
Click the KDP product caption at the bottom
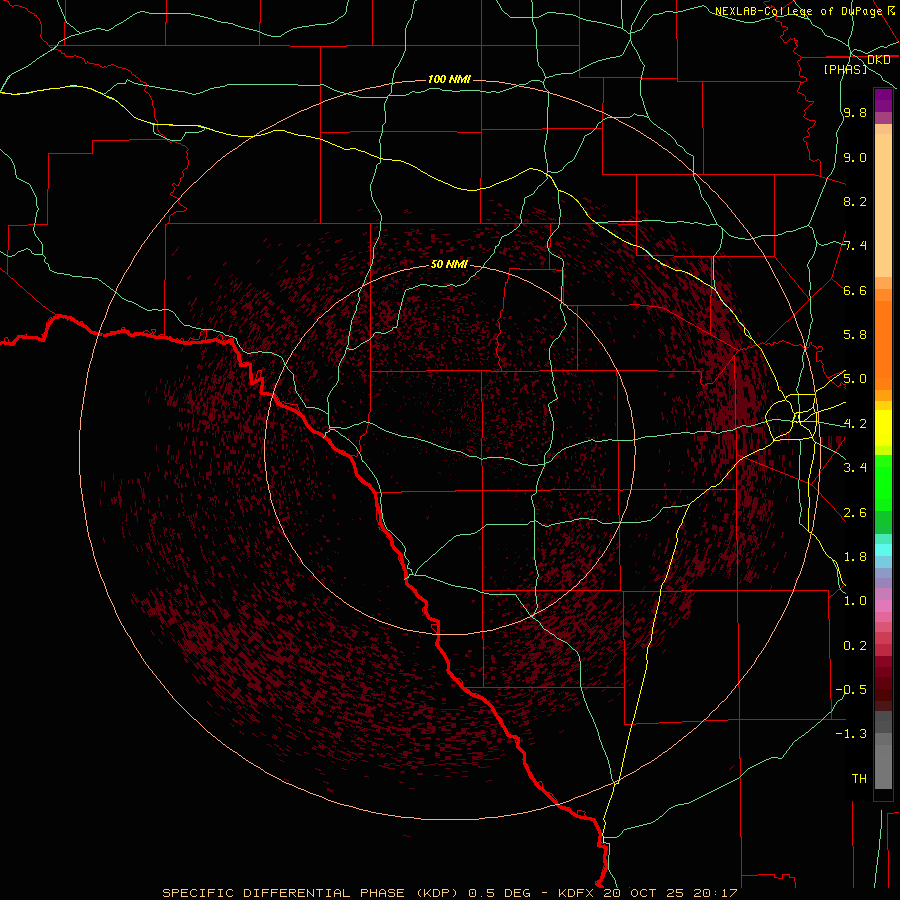449,893
